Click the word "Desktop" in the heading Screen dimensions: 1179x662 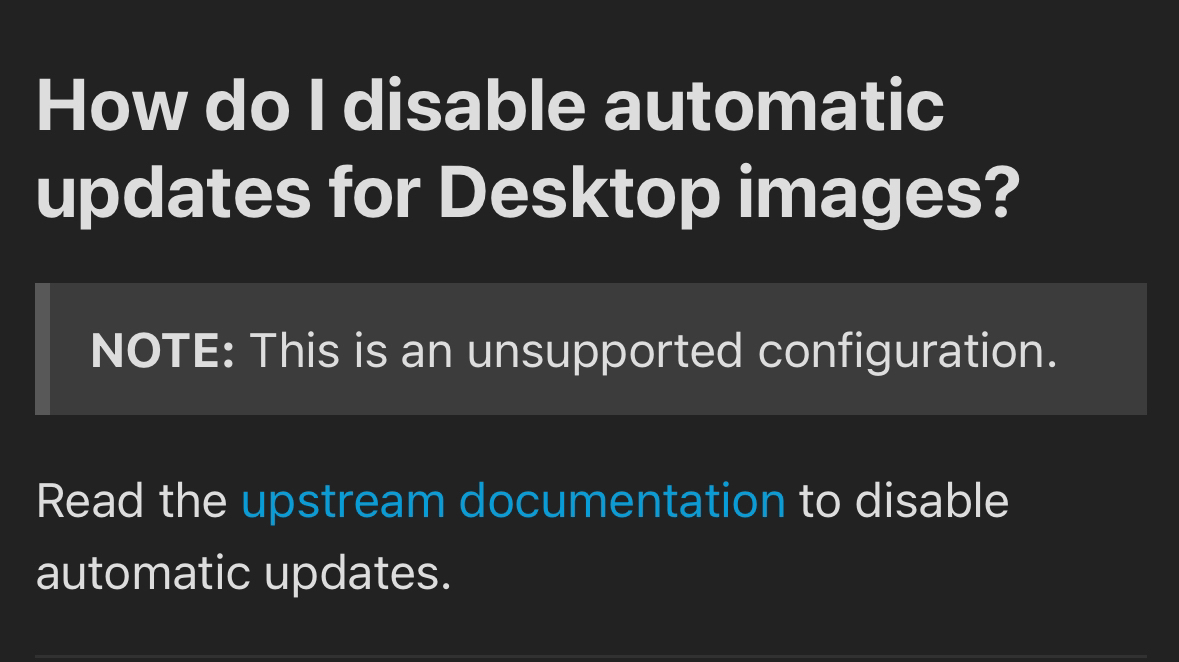coord(579,194)
